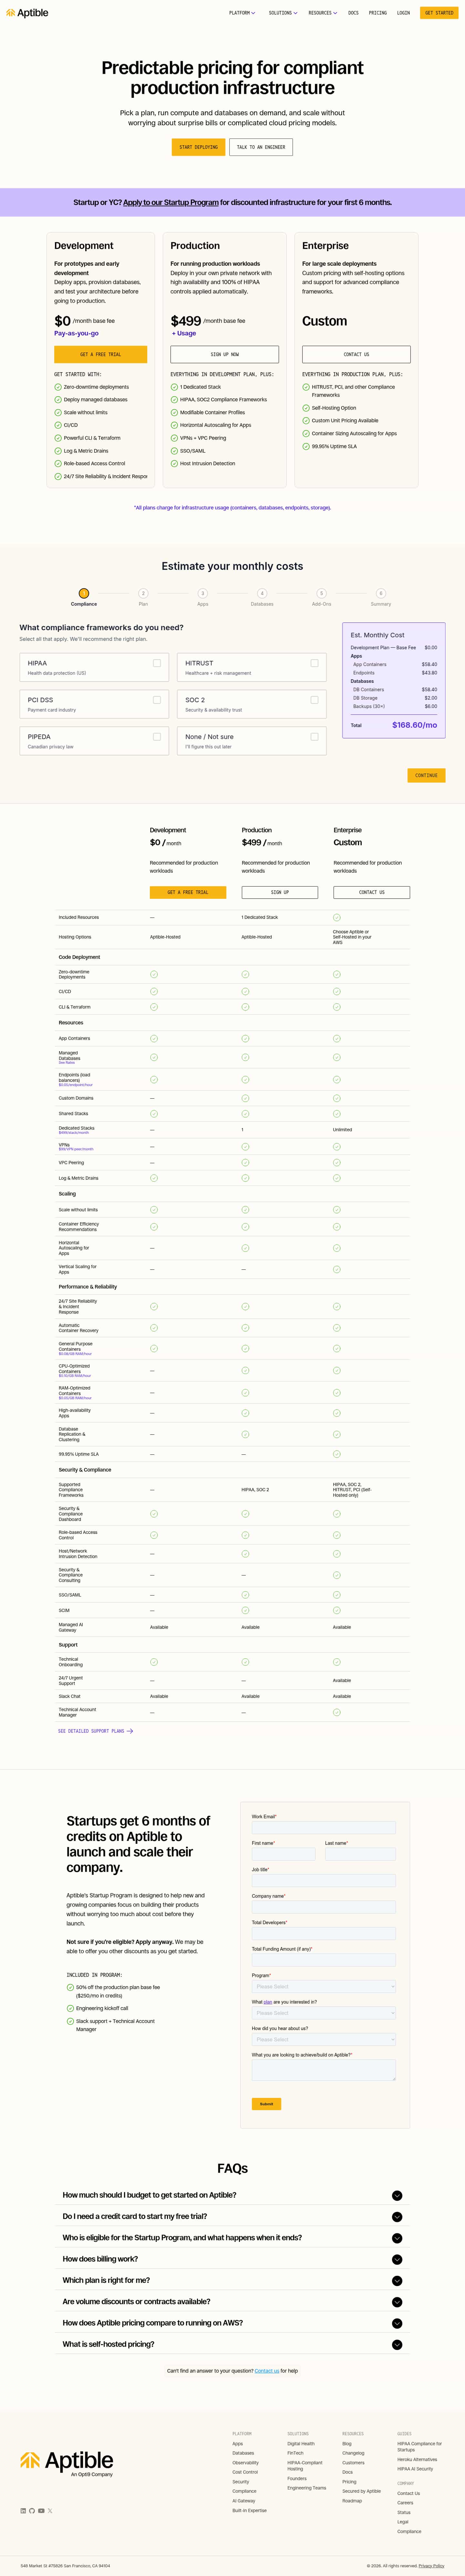Open the Platform menu in the top navigation
This screenshot has width=465, height=2576.
pyautogui.click(x=242, y=13)
